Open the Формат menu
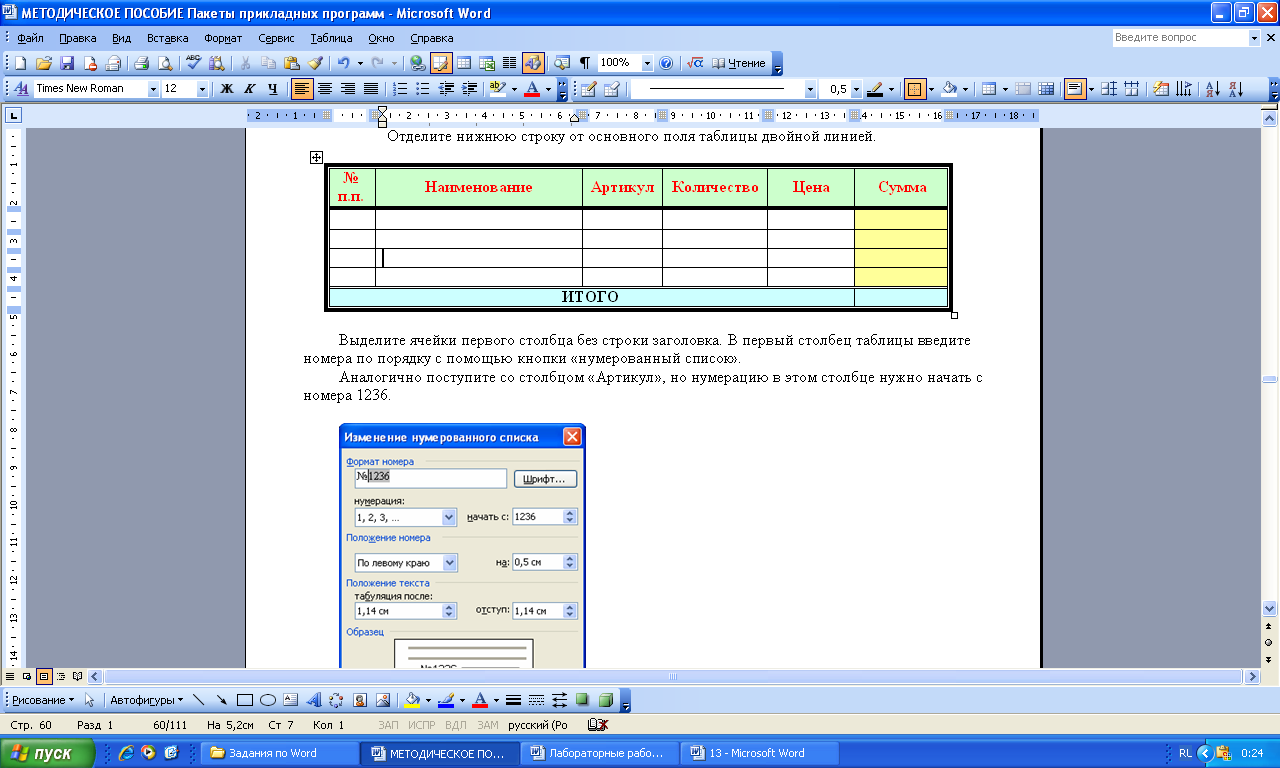The image size is (1280, 768). pyautogui.click(x=223, y=38)
